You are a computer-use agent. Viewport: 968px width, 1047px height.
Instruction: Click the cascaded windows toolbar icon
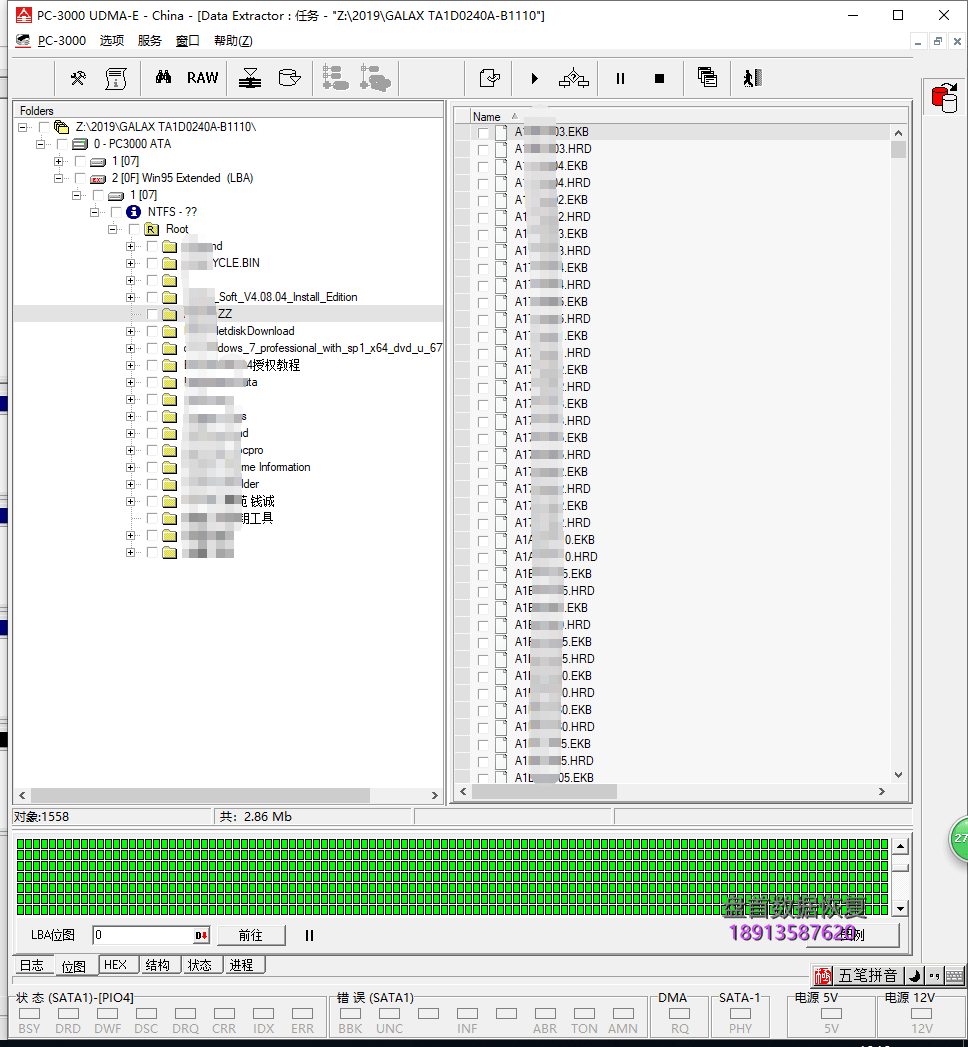pyautogui.click(x=707, y=77)
